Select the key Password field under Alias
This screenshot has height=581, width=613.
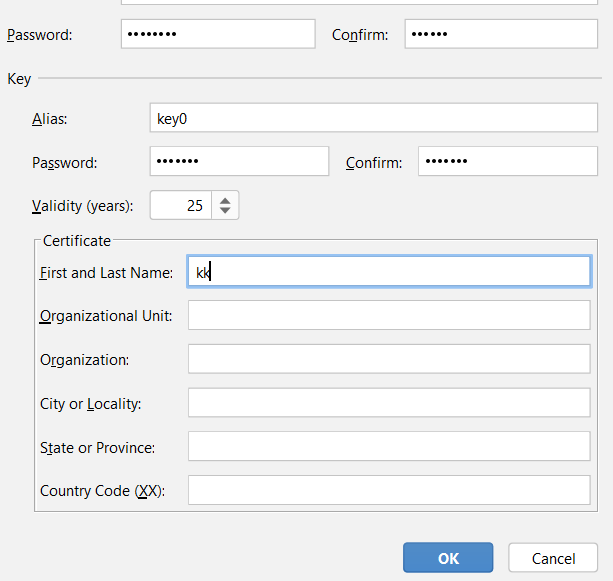click(x=239, y=161)
